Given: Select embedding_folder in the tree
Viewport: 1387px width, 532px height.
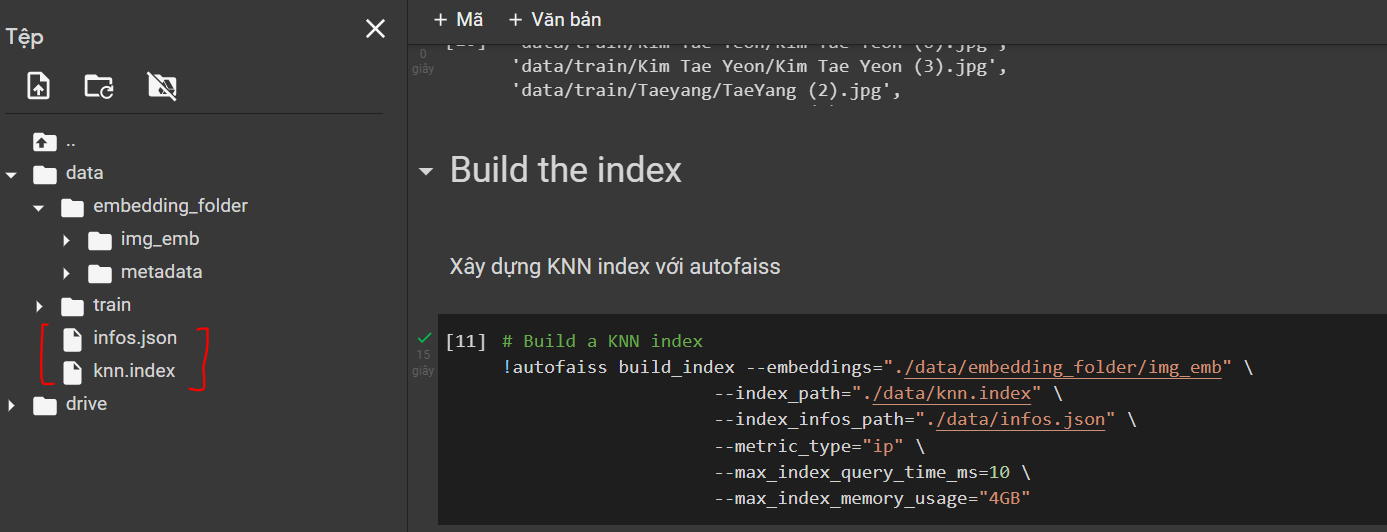Looking at the screenshot, I should 170,206.
